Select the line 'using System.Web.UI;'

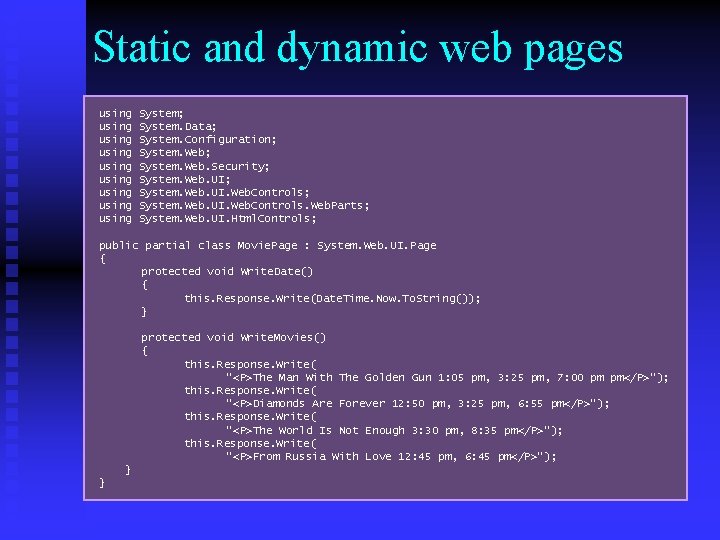164,179
